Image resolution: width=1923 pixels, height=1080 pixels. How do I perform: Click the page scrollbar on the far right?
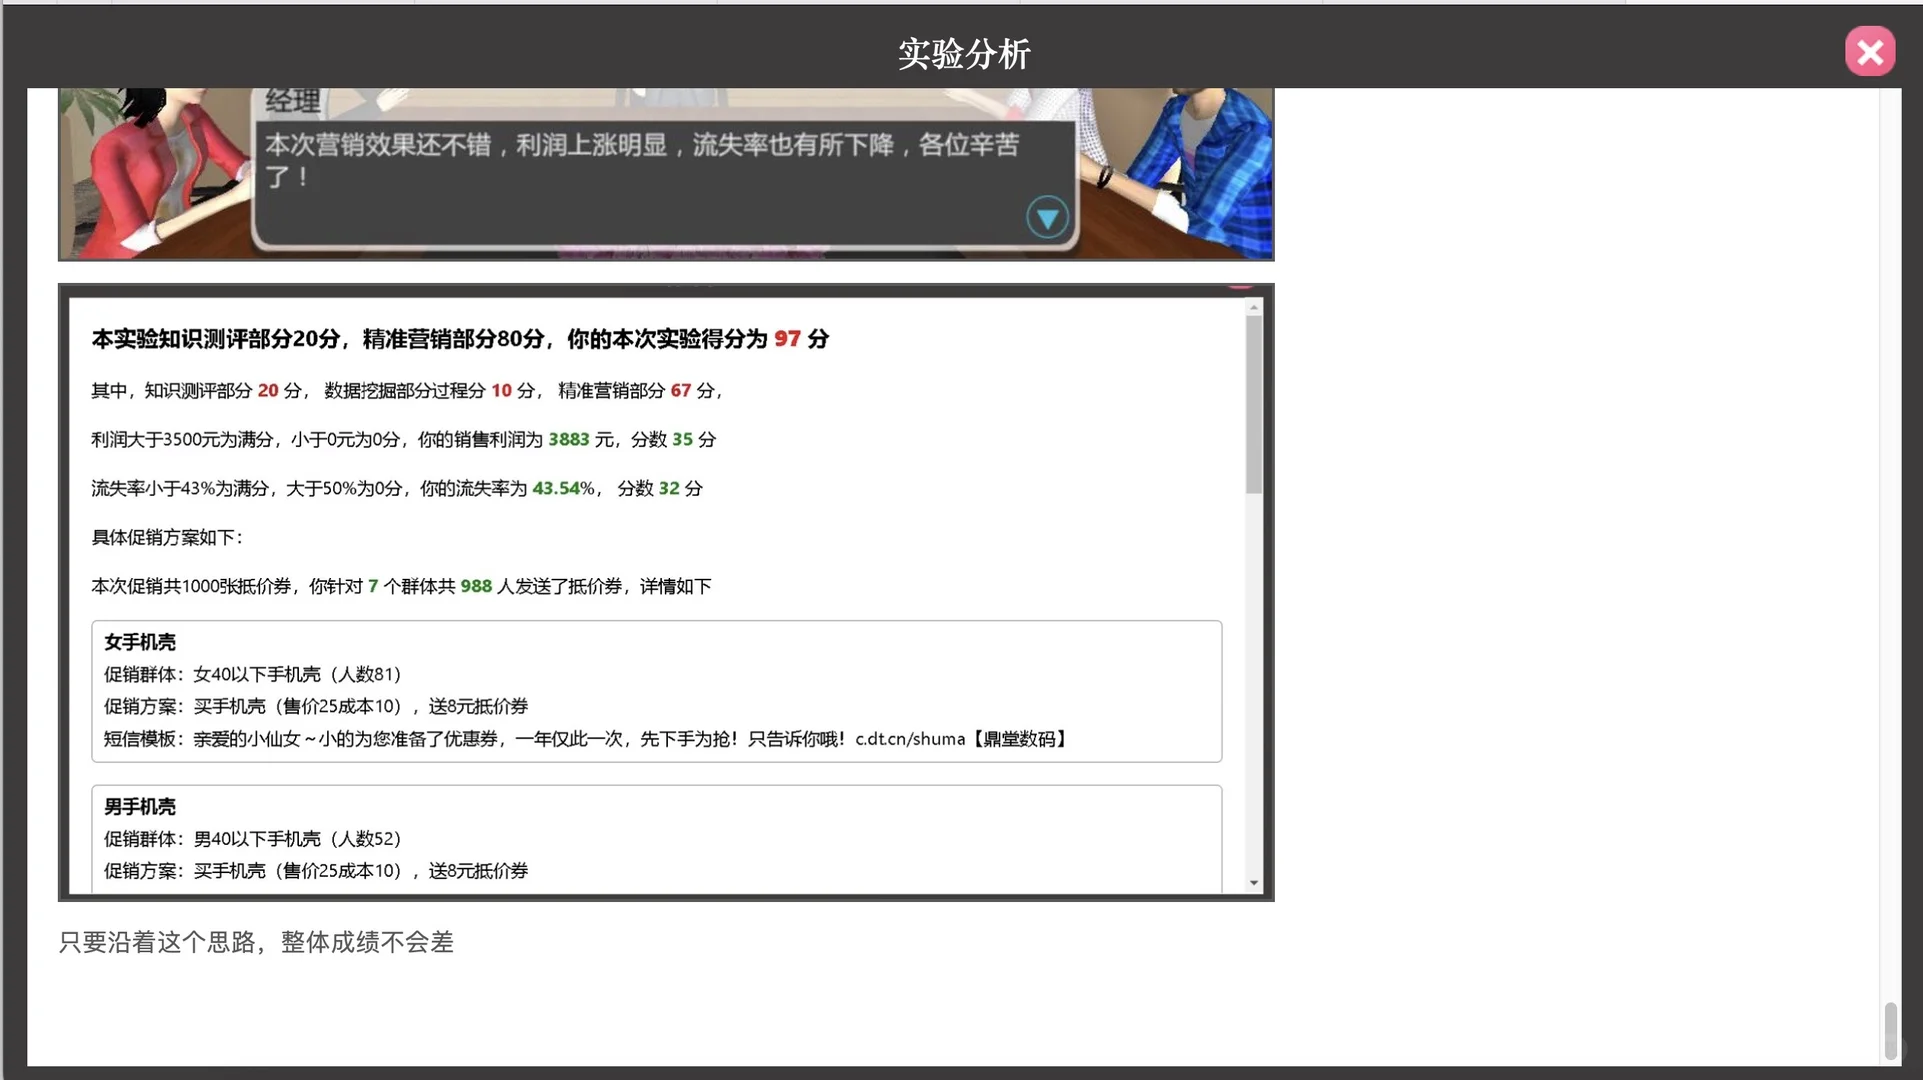[x=1890, y=1030]
